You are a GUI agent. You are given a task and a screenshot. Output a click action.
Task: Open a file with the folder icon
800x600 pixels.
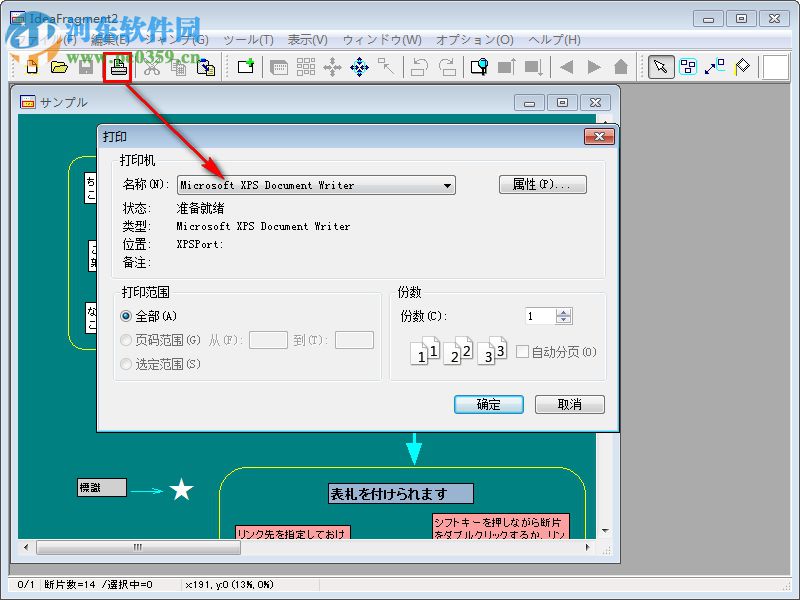pyautogui.click(x=57, y=67)
